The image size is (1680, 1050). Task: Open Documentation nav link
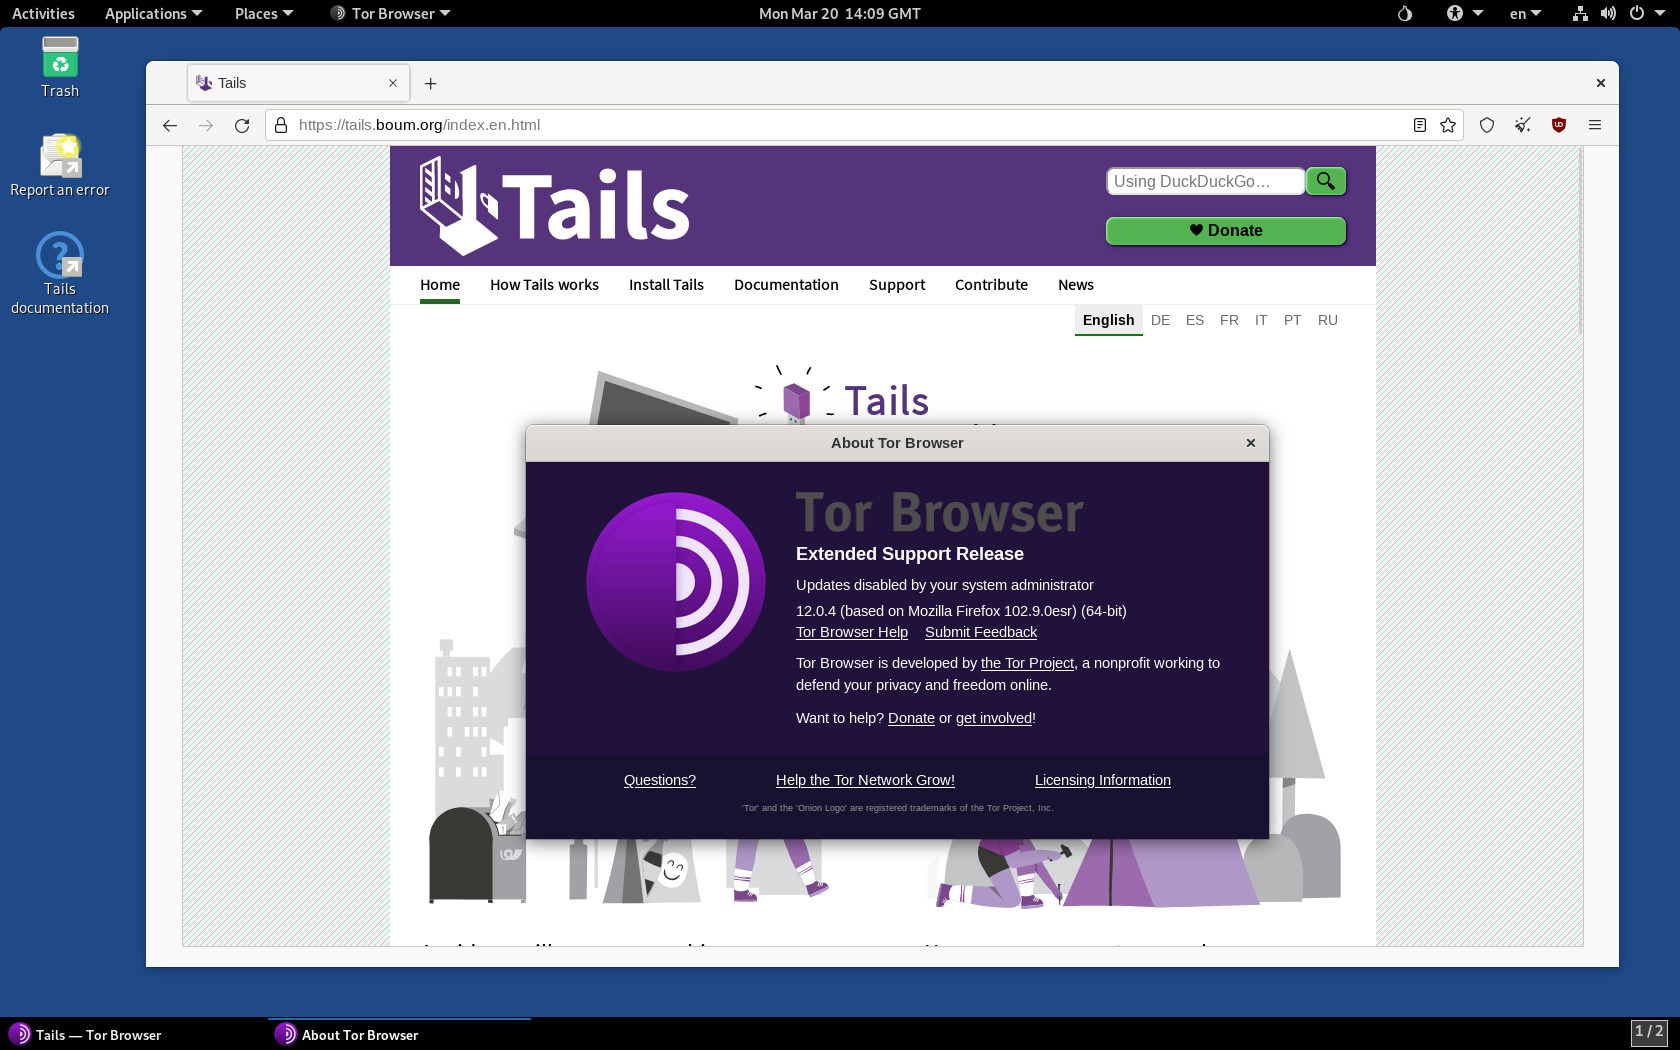786,285
